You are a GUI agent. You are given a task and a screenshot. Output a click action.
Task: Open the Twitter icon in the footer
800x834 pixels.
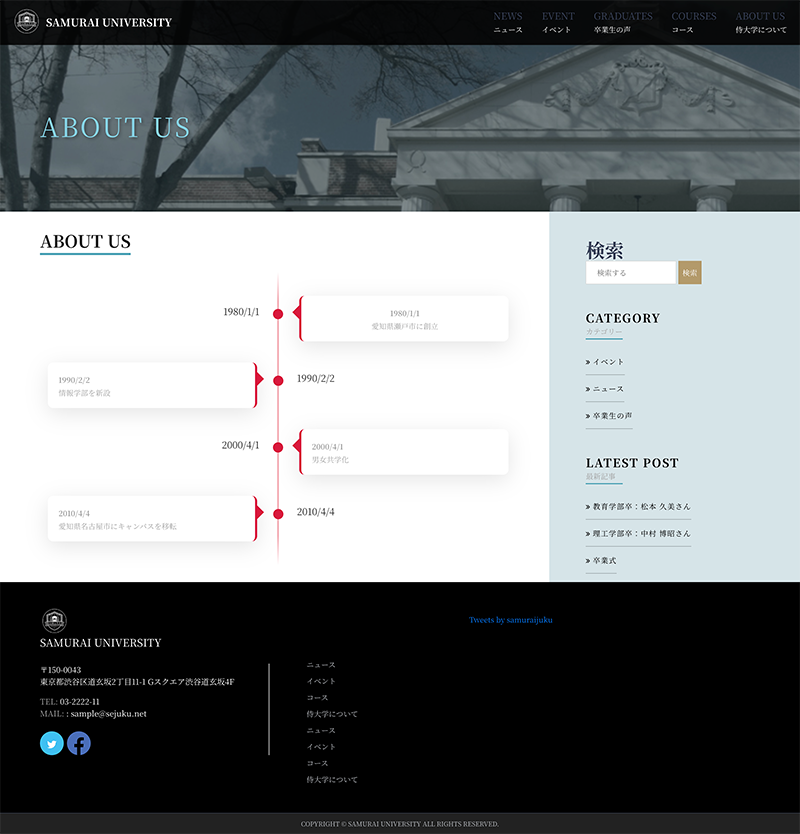[x=52, y=743]
